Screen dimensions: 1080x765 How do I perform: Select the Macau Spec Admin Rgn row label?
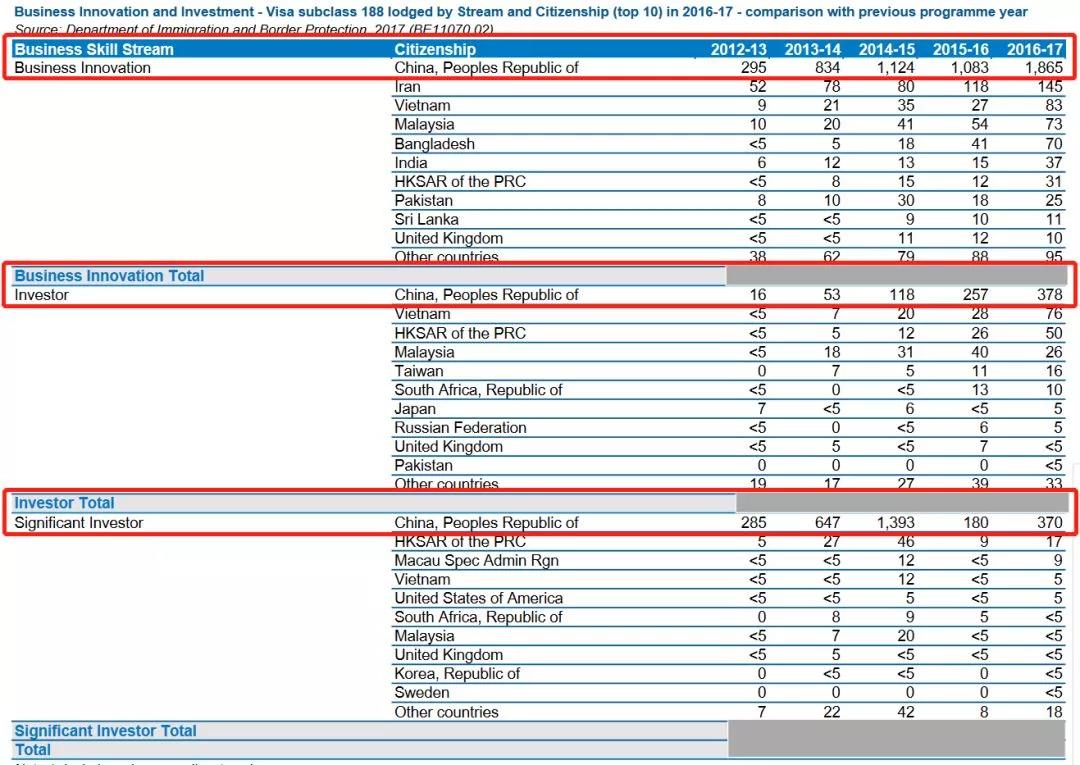[477, 560]
